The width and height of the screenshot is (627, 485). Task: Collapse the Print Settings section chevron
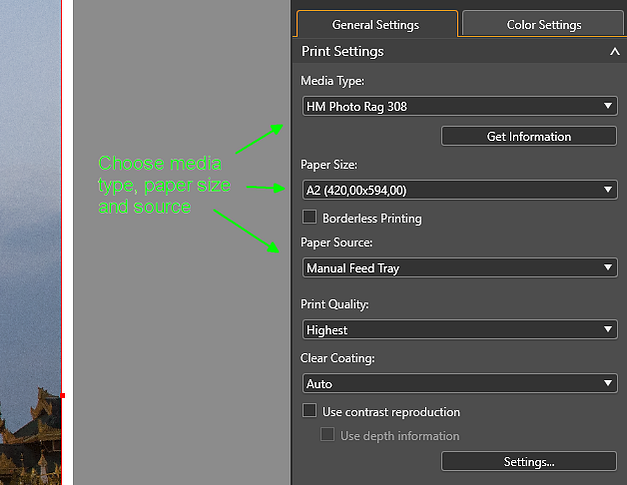[615, 52]
